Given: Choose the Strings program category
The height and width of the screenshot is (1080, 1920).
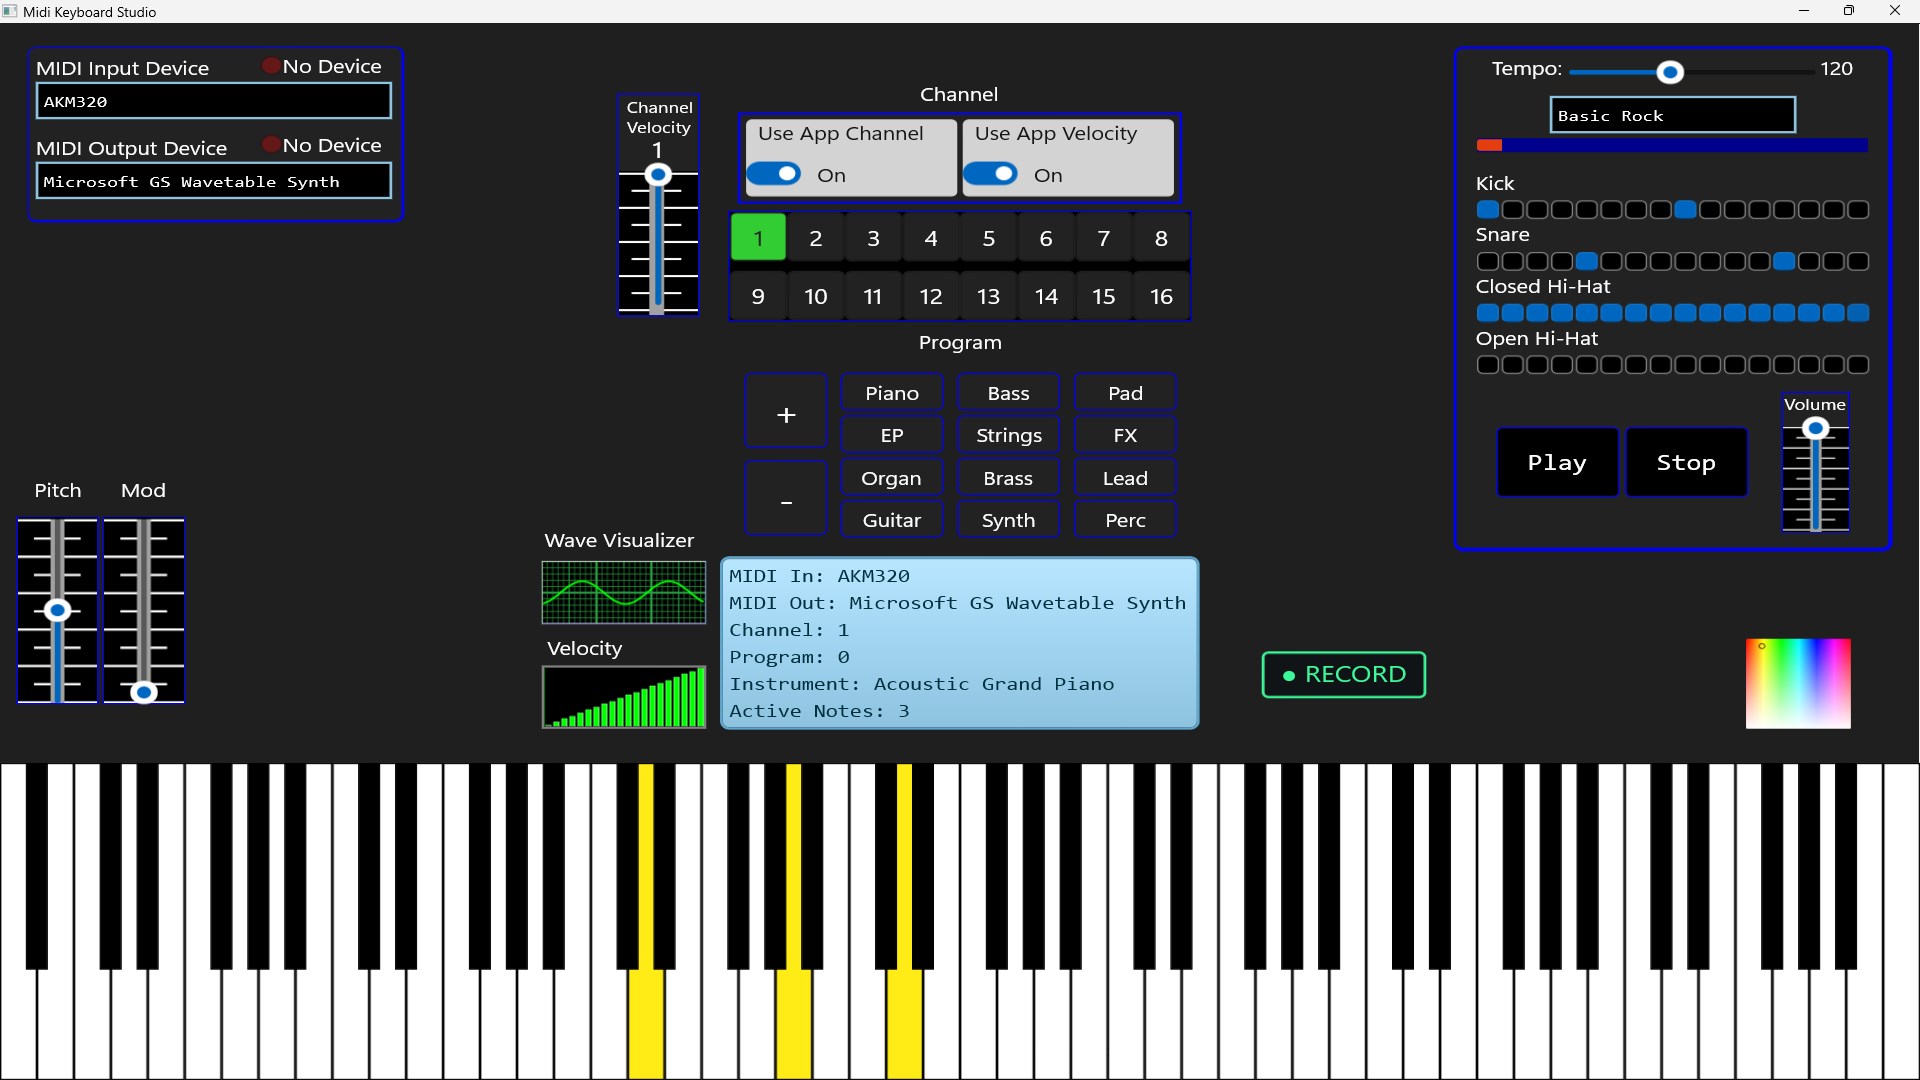Looking at the screenshot, I should point(1009,435).
